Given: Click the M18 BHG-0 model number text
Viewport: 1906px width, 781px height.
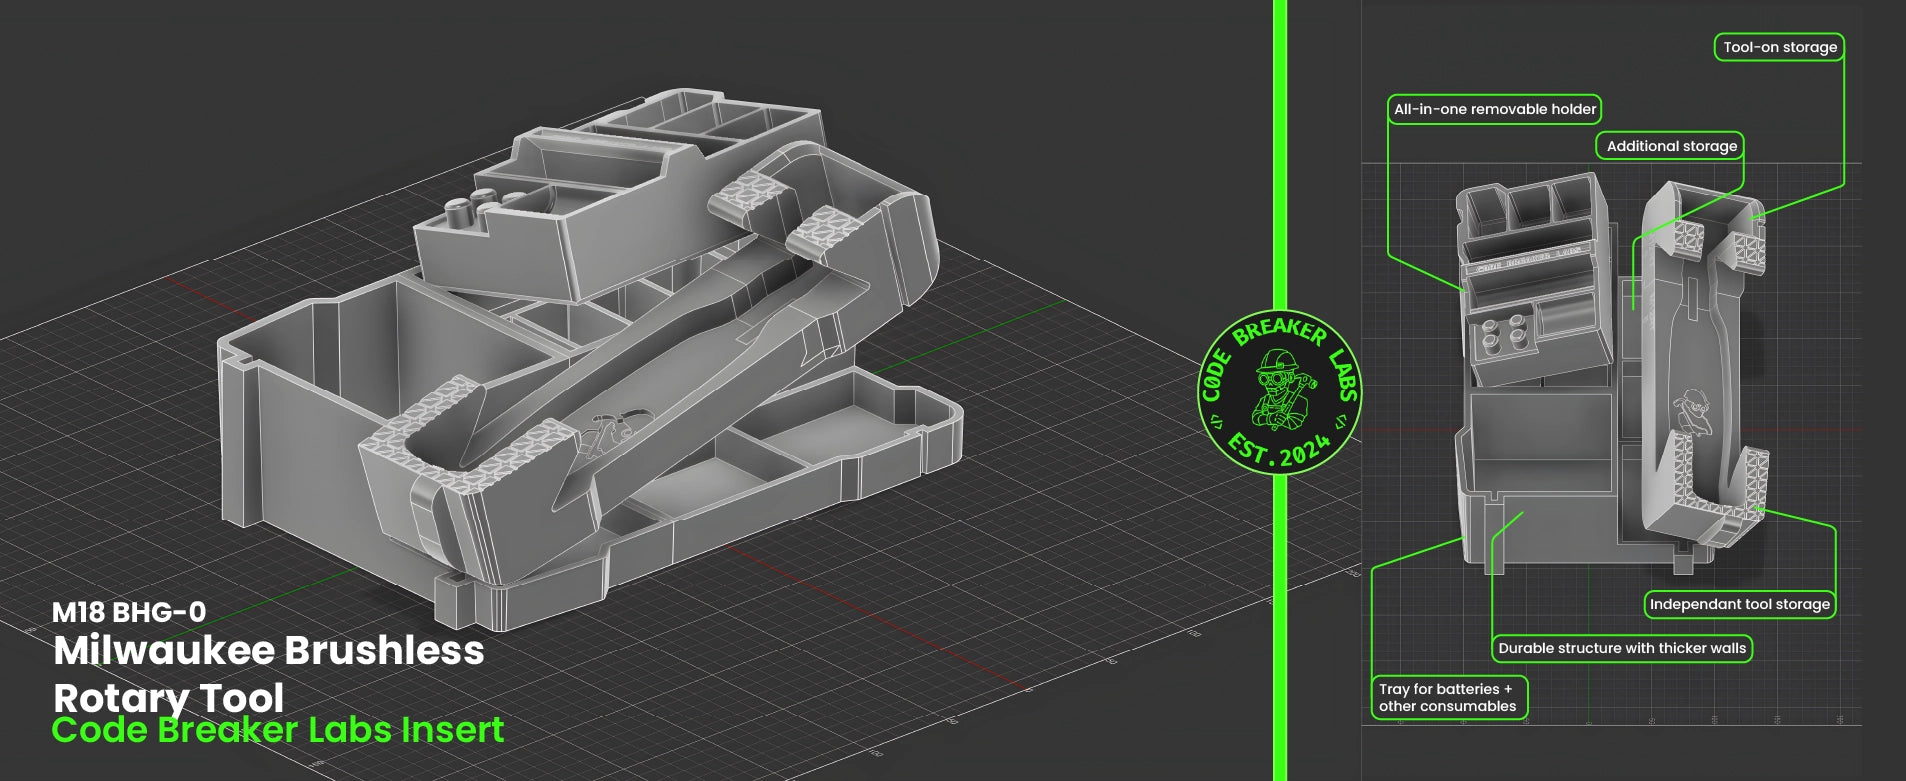Looking at the screenshot, I should tap(129, 612).
